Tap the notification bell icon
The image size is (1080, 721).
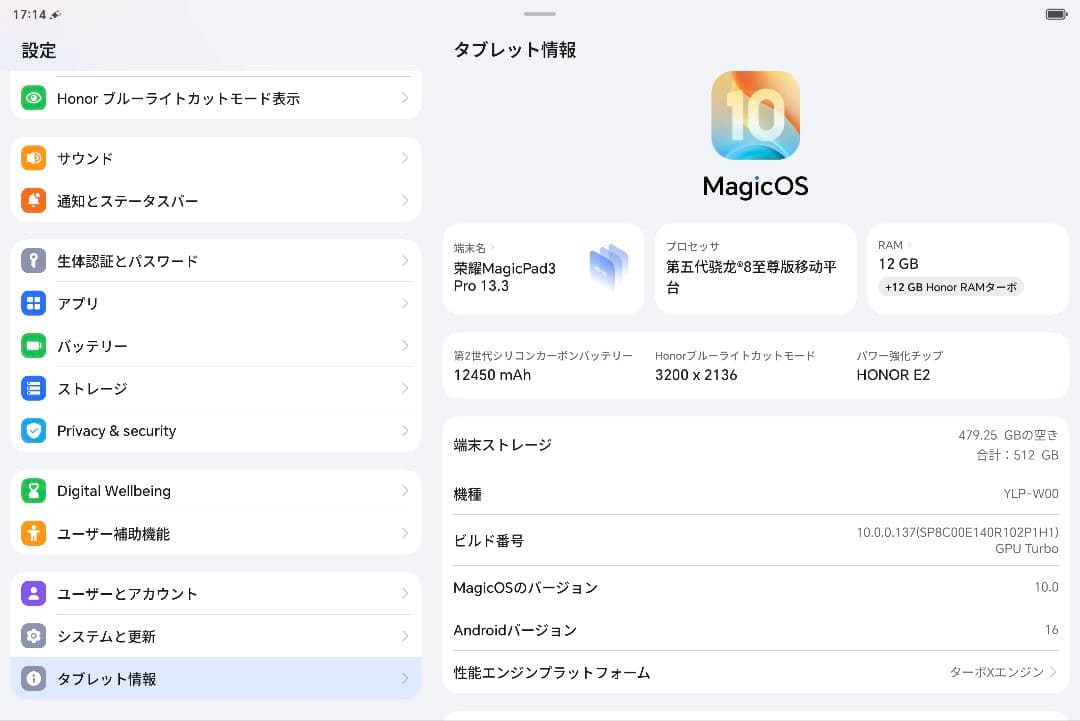[33, 200]
